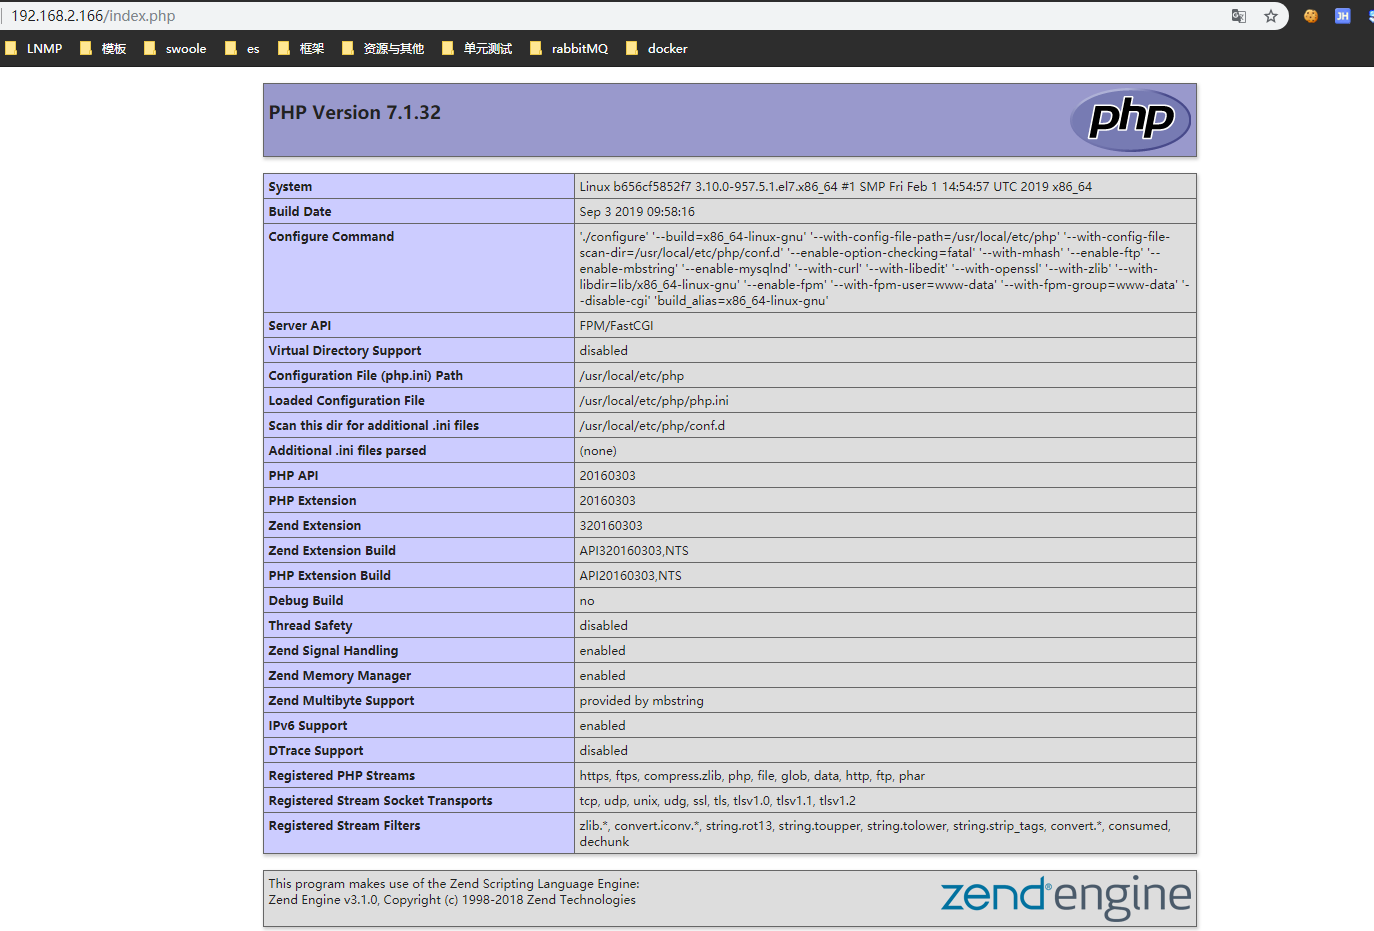The height and width of the screenshot is (931, 1374).
Task: Click the PHP API label
Action: (293, 476)
